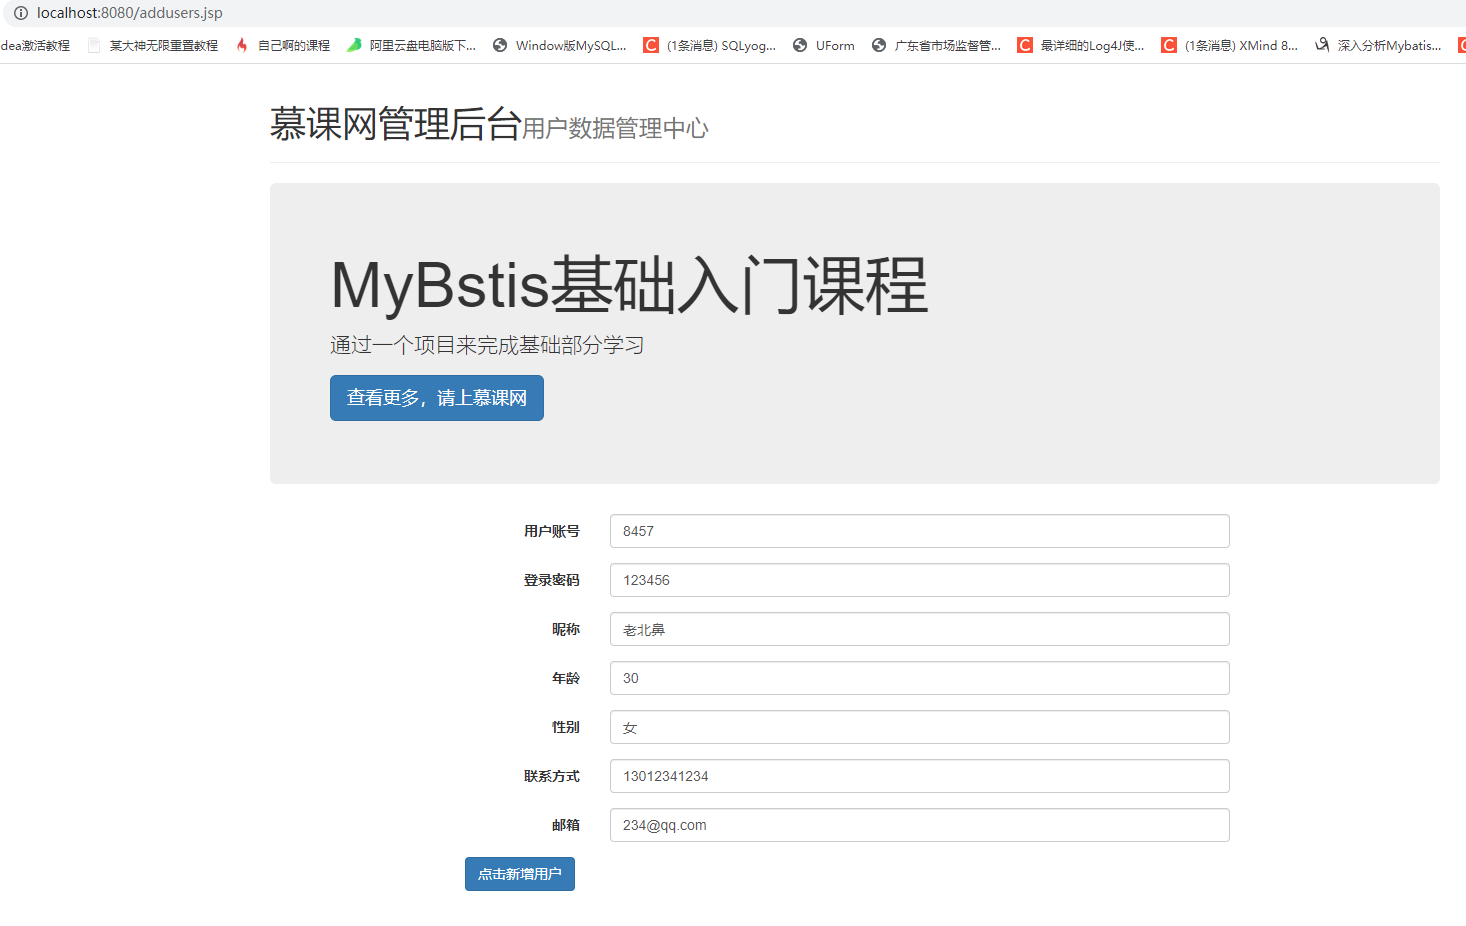Image resolution: width=1466 pixels, height=926 pixels.
Task: Open the 最详细的Log4J使... bookmark
Action: click(1081, 45)
